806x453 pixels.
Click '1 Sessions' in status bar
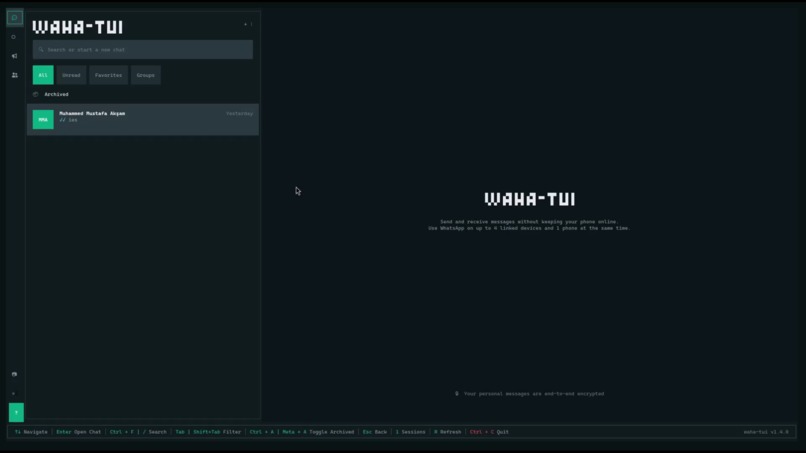tap(410, 432)
